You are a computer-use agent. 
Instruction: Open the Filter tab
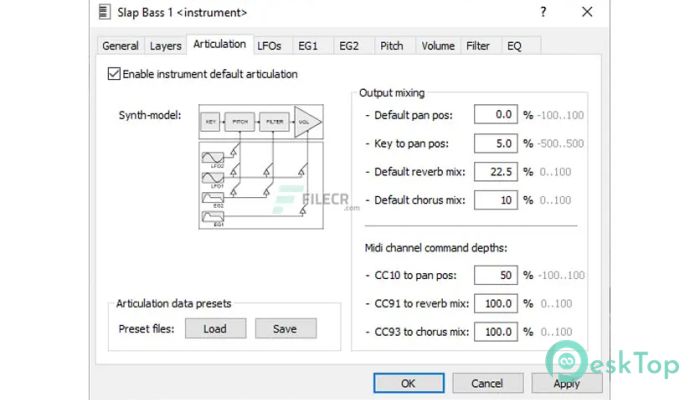478,46
